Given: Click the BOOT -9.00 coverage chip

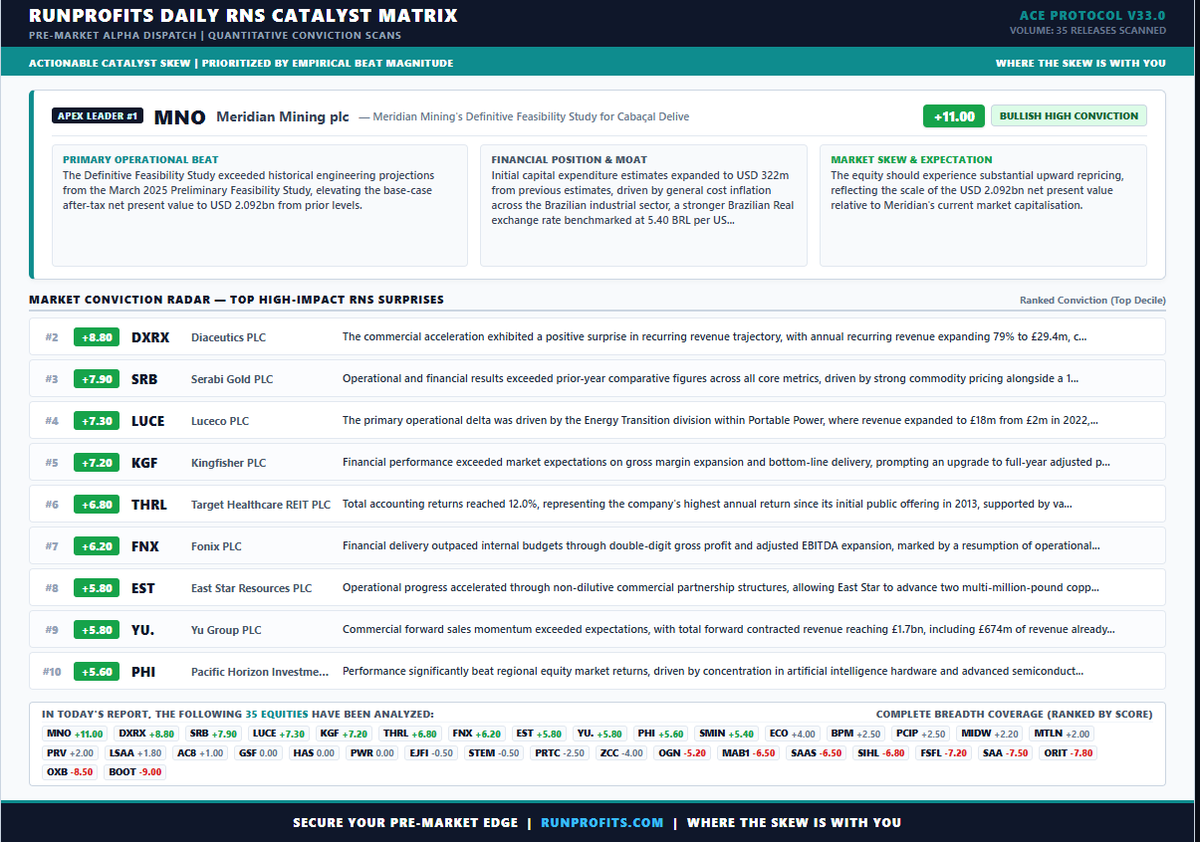Looking at the screenshot, I should [x=136, y=772].
